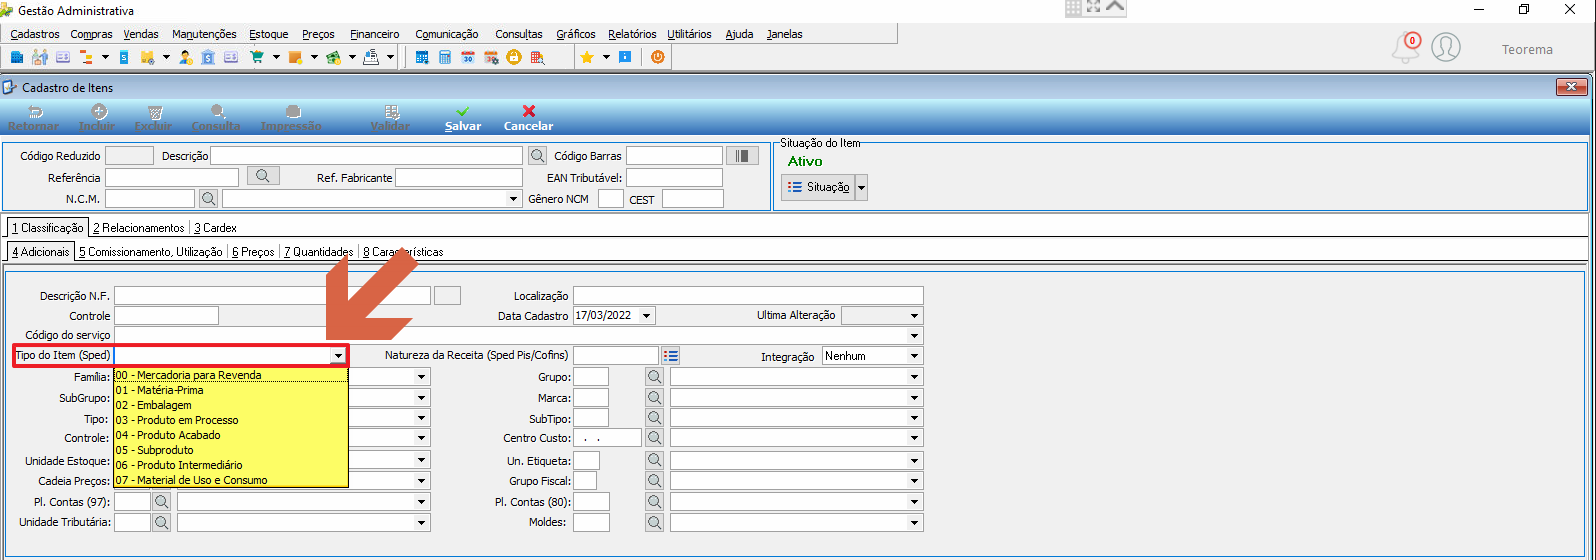Click the orange padlock toolbar icon
The height and width of the screenshot is (560, 1596).
(513, 57)
